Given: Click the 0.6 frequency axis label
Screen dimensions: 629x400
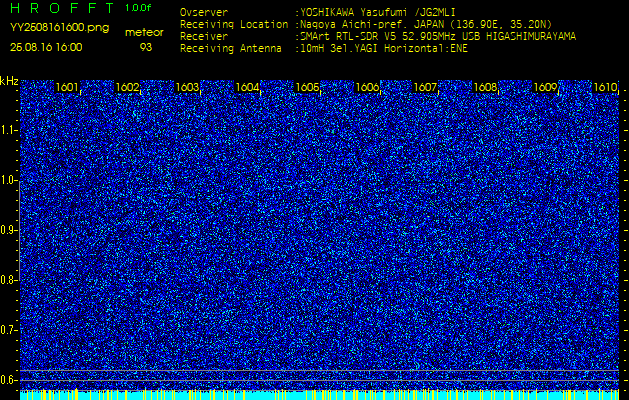Looking at the screenshot, I should pos(7,380).
